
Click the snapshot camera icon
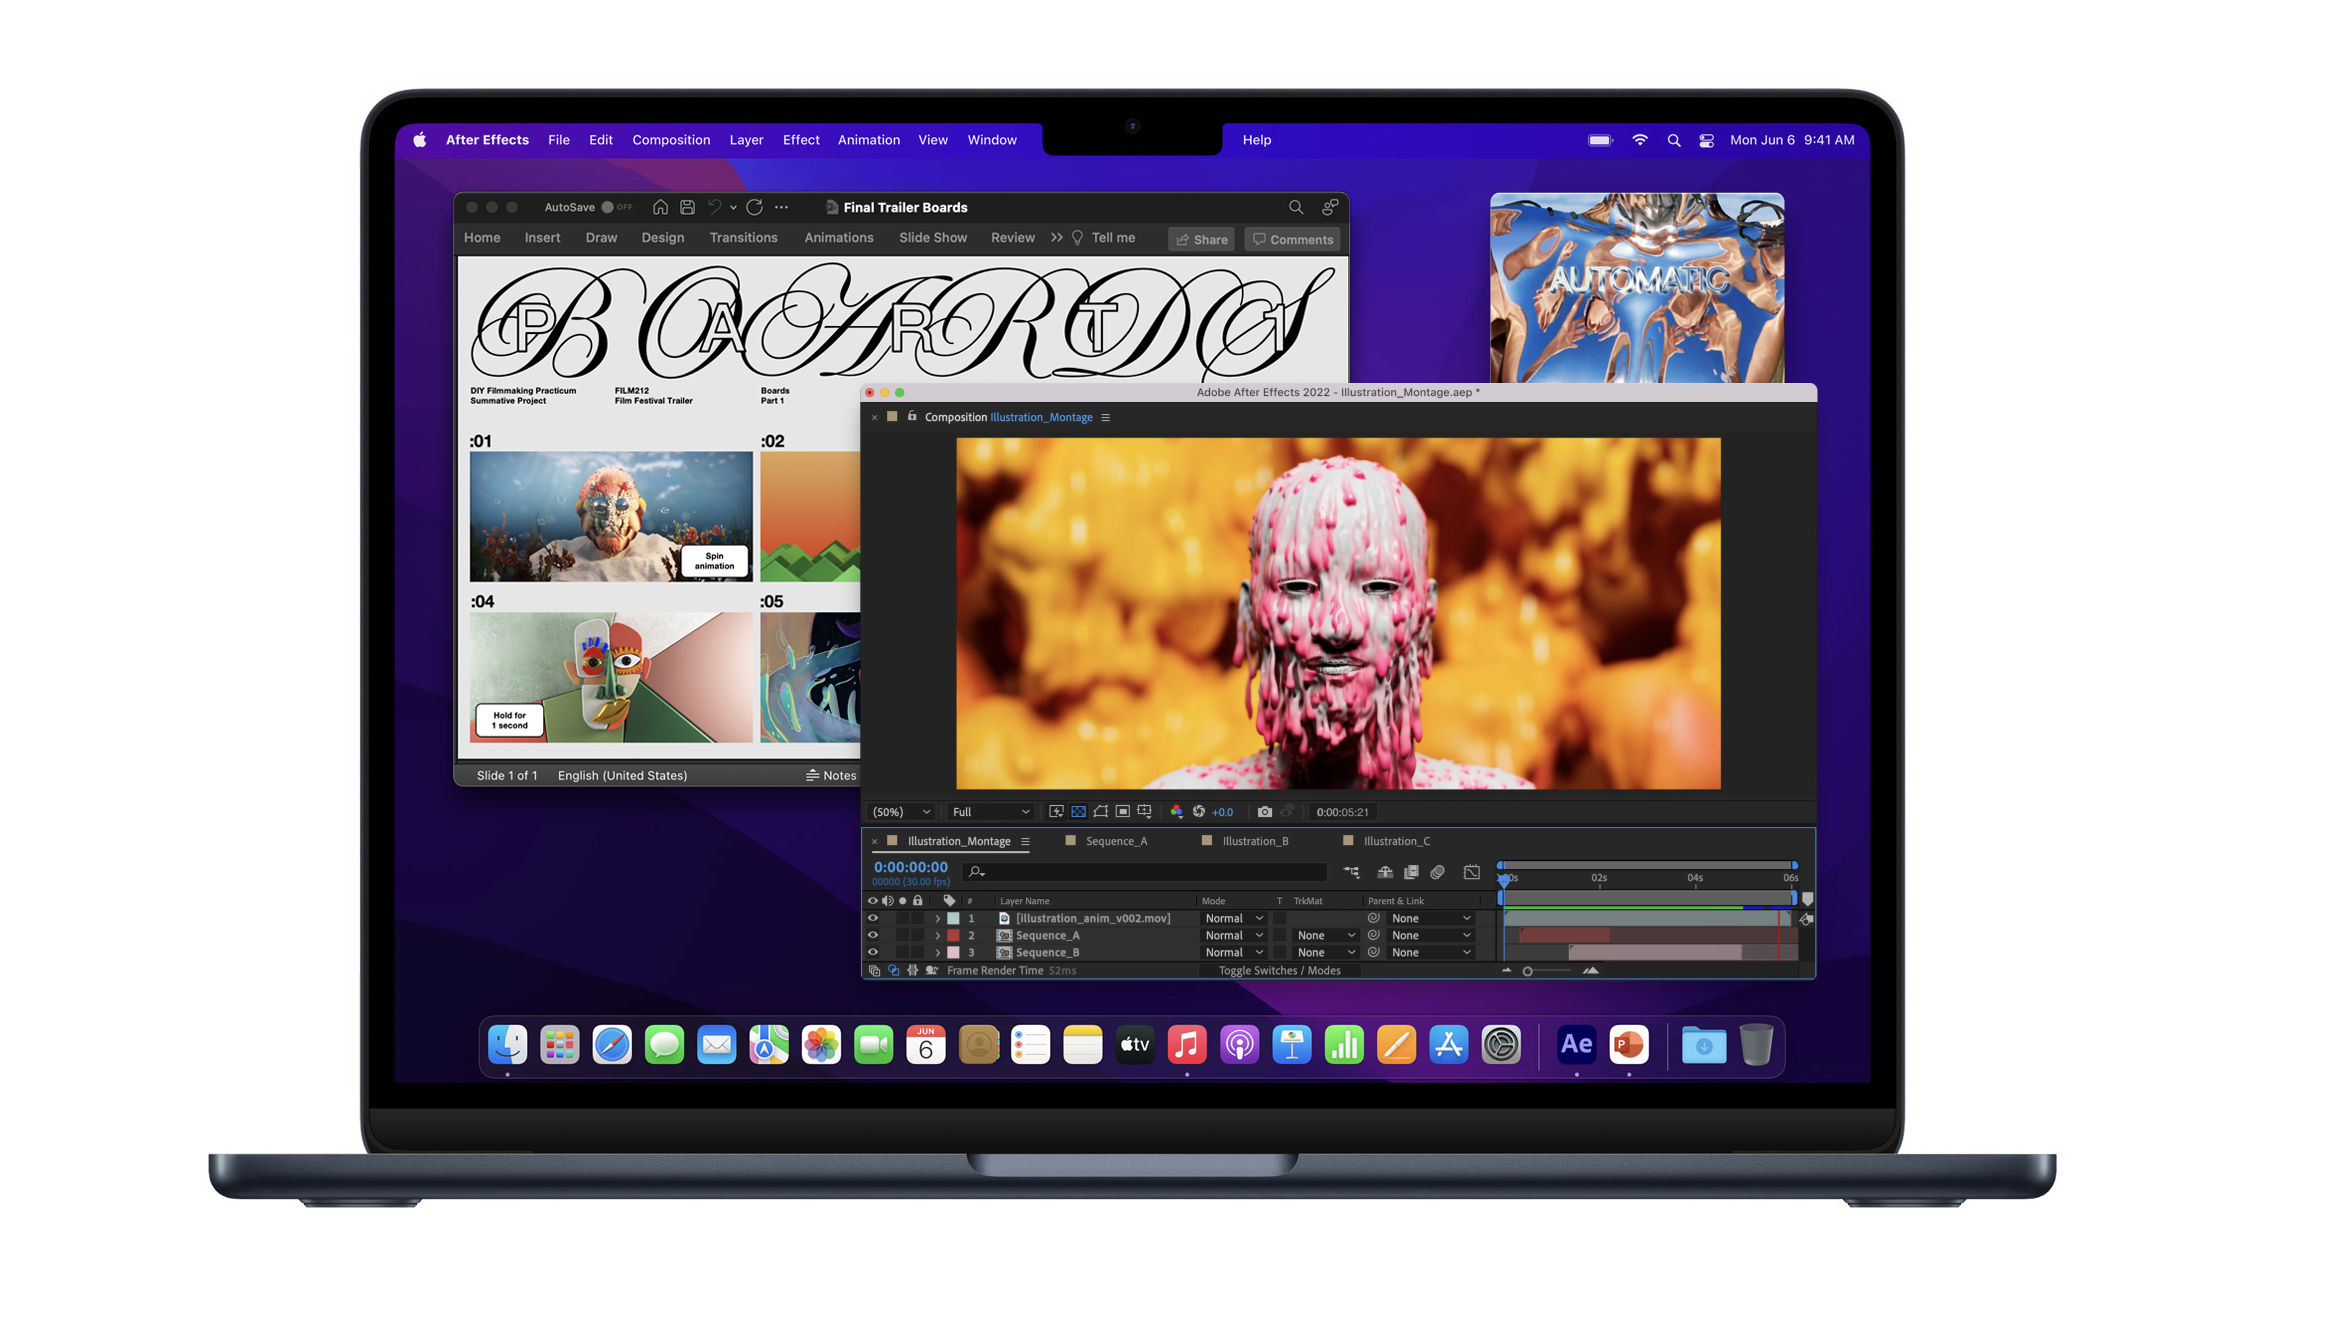click(x=1264, y=812)
